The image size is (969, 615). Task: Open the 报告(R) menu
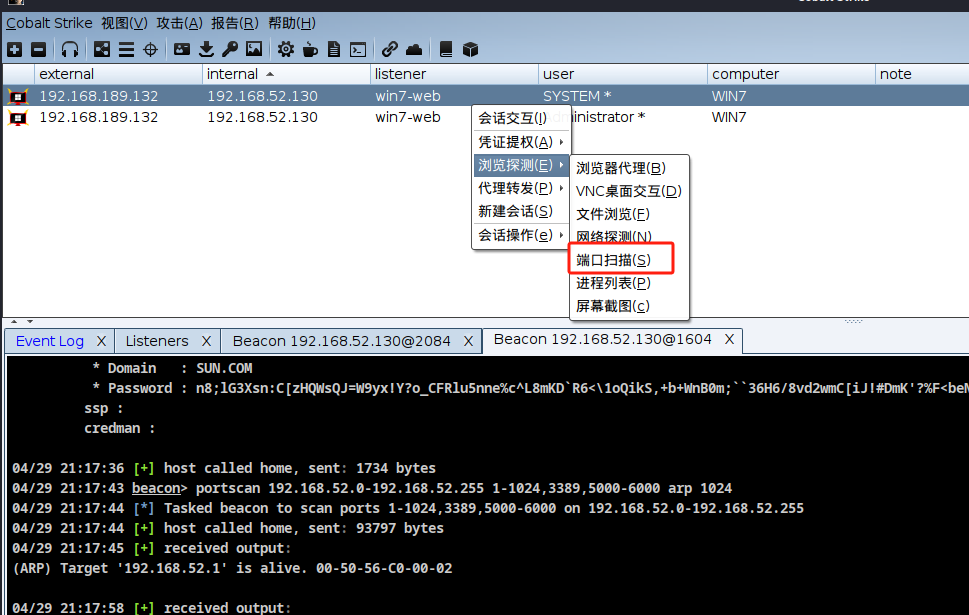pos(234,23)
